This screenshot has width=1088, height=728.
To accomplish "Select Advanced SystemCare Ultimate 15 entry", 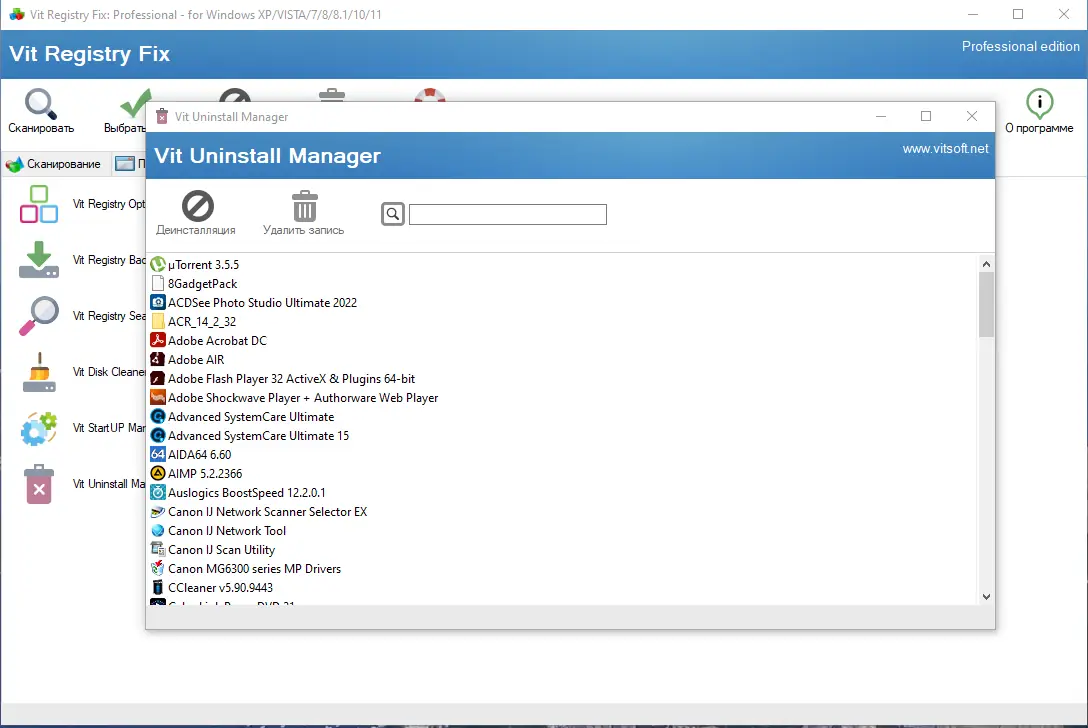I will [x=258, y=436].
